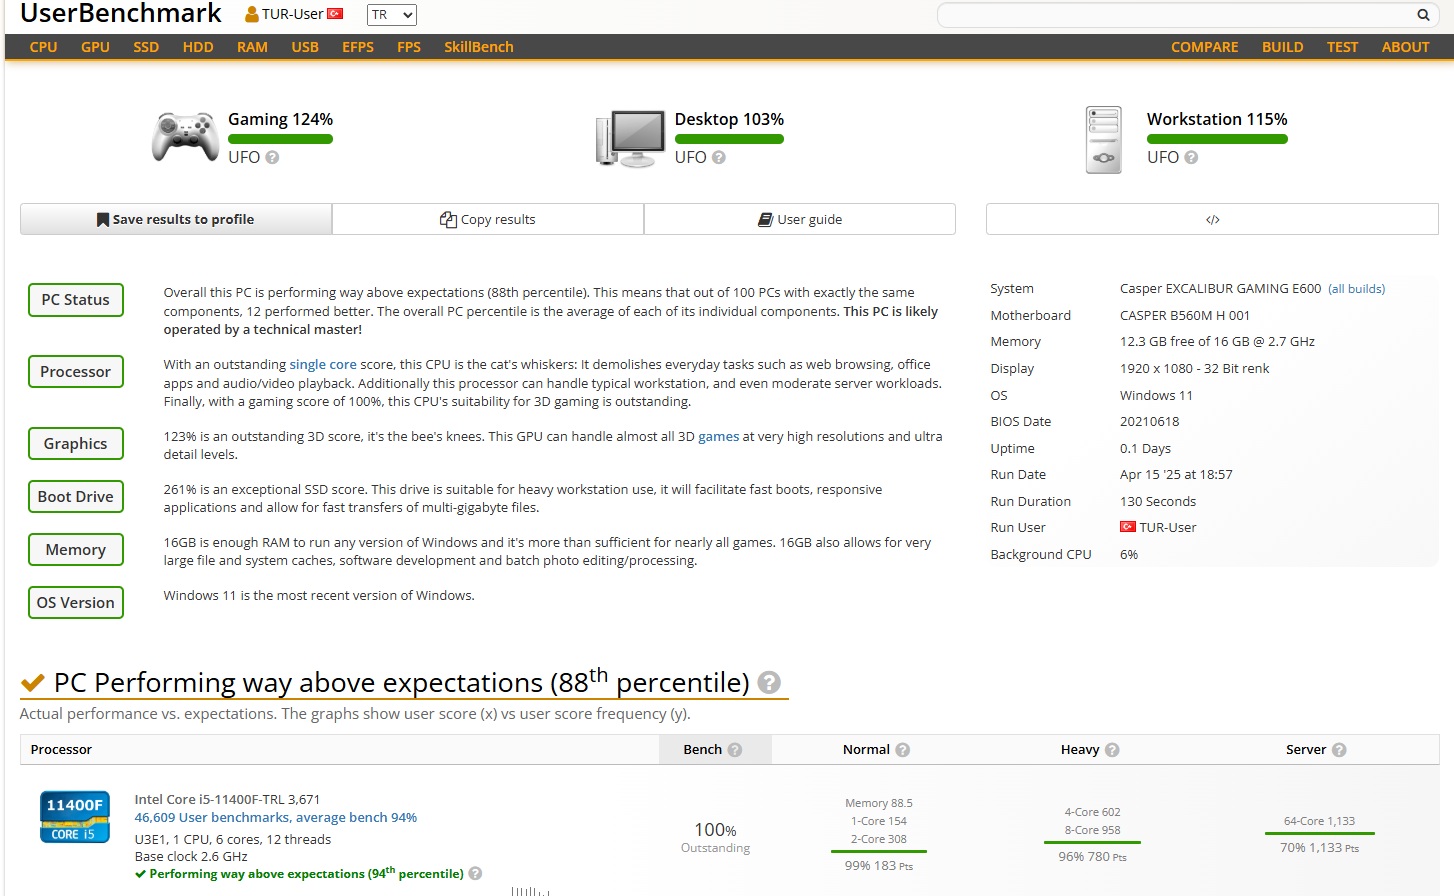Image resolution: width=1454 pixels, height=896 pixels.
Task: Click the Gaming controller icon
Action: pyautogui.click(x=185, y=137)
